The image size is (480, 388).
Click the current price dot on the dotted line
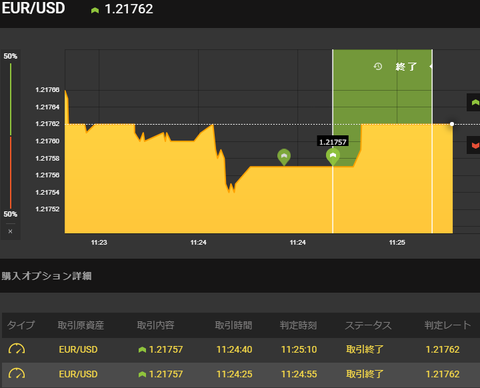pyautogui.click(x=452, y=124)
